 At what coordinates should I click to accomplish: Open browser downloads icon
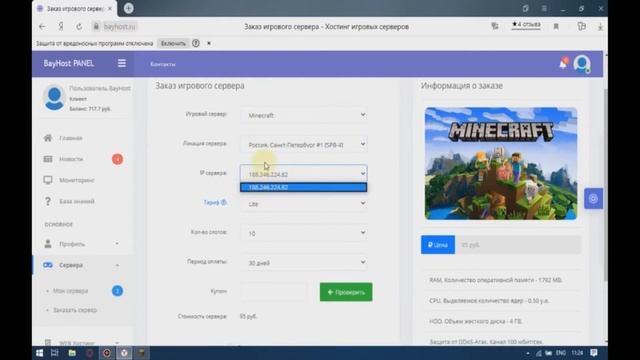point(600,27)
